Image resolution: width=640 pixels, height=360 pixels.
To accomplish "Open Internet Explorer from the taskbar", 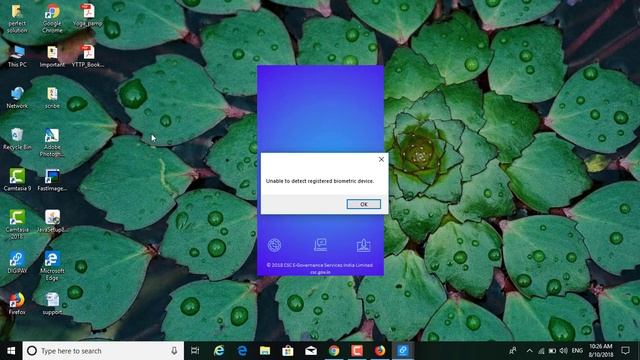I will [x=219, y=351].
